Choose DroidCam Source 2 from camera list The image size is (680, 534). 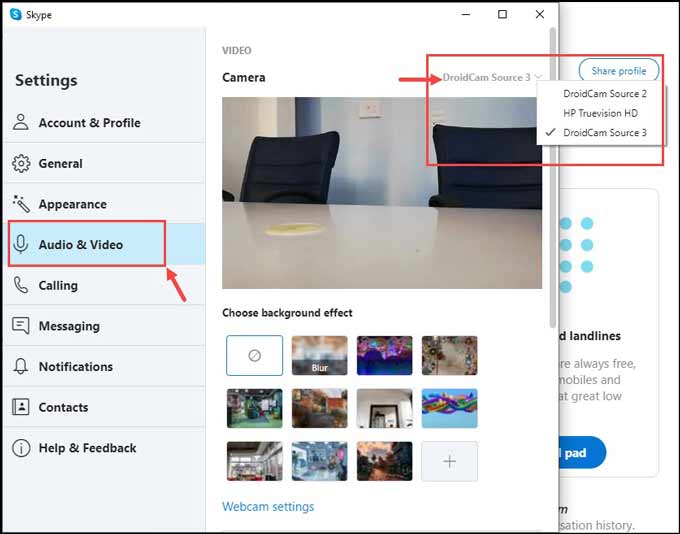coord(601,94)
